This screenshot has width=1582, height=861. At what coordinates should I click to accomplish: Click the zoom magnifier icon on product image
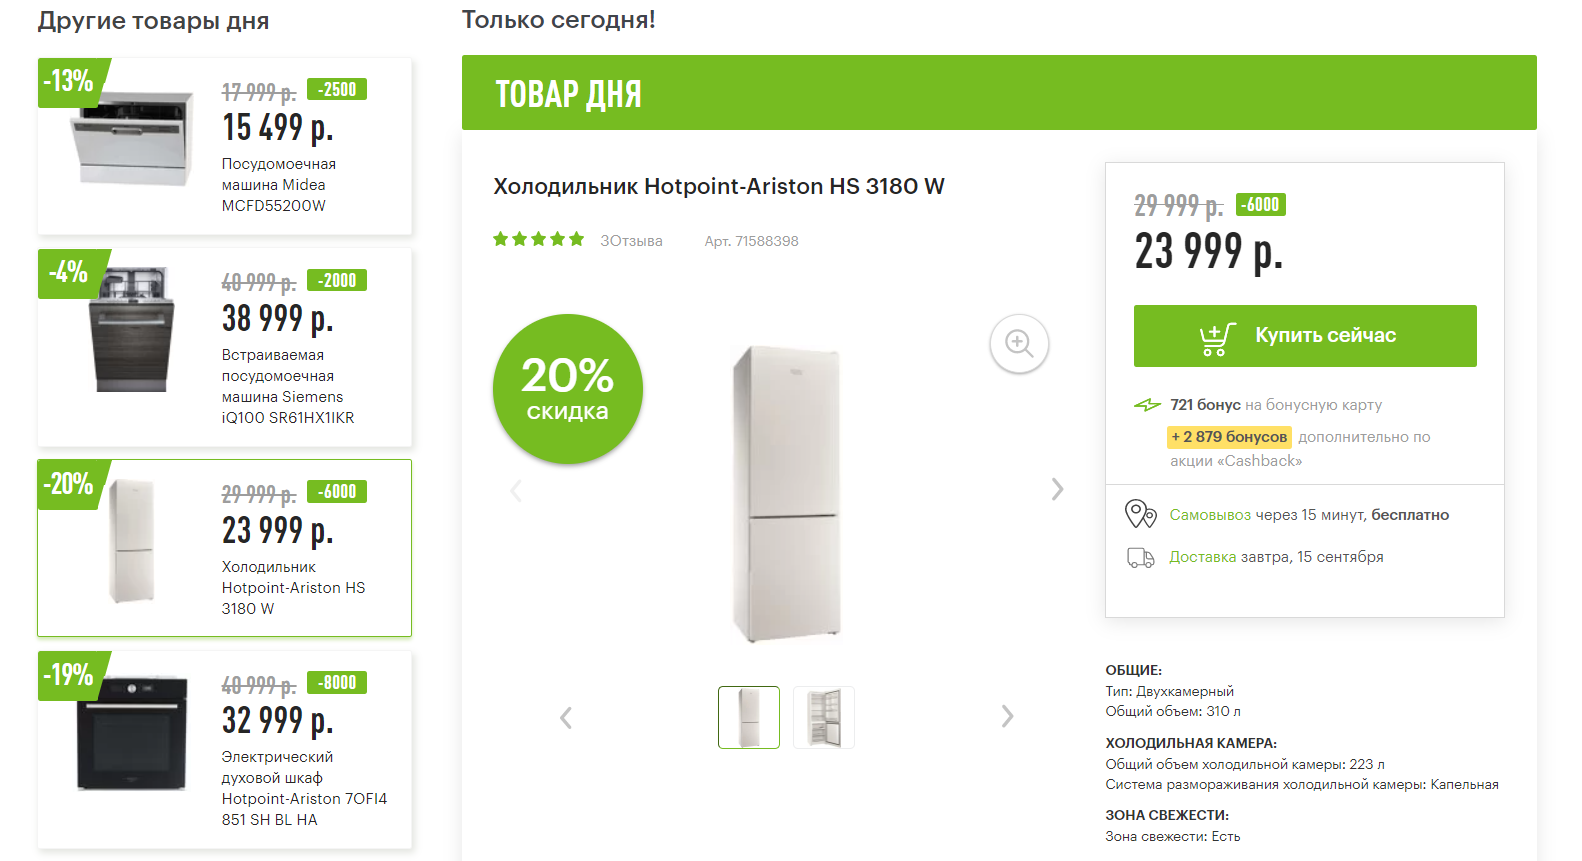[x=1019, y=343]
